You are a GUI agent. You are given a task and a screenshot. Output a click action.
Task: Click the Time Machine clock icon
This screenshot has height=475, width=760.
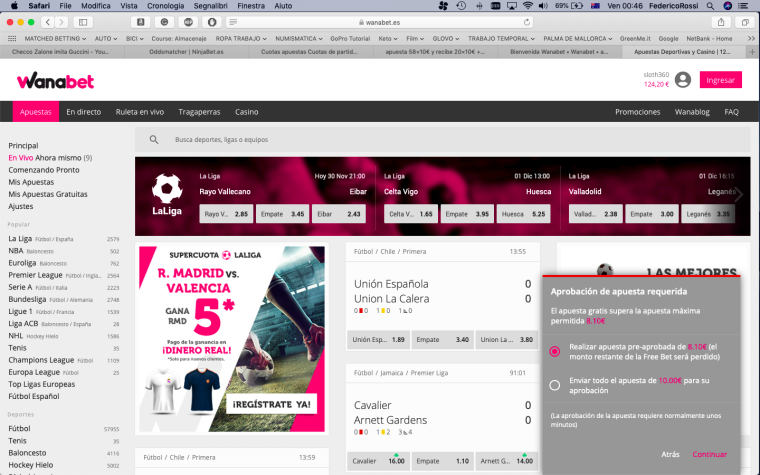461,6
